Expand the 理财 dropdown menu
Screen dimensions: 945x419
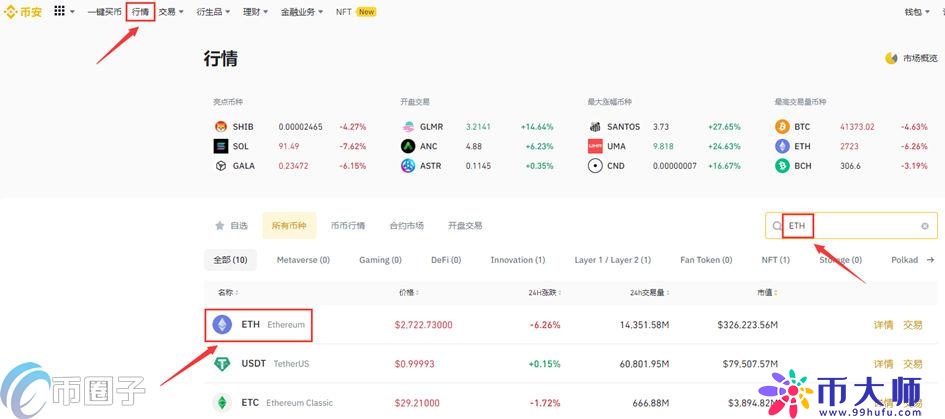point(256,11)
